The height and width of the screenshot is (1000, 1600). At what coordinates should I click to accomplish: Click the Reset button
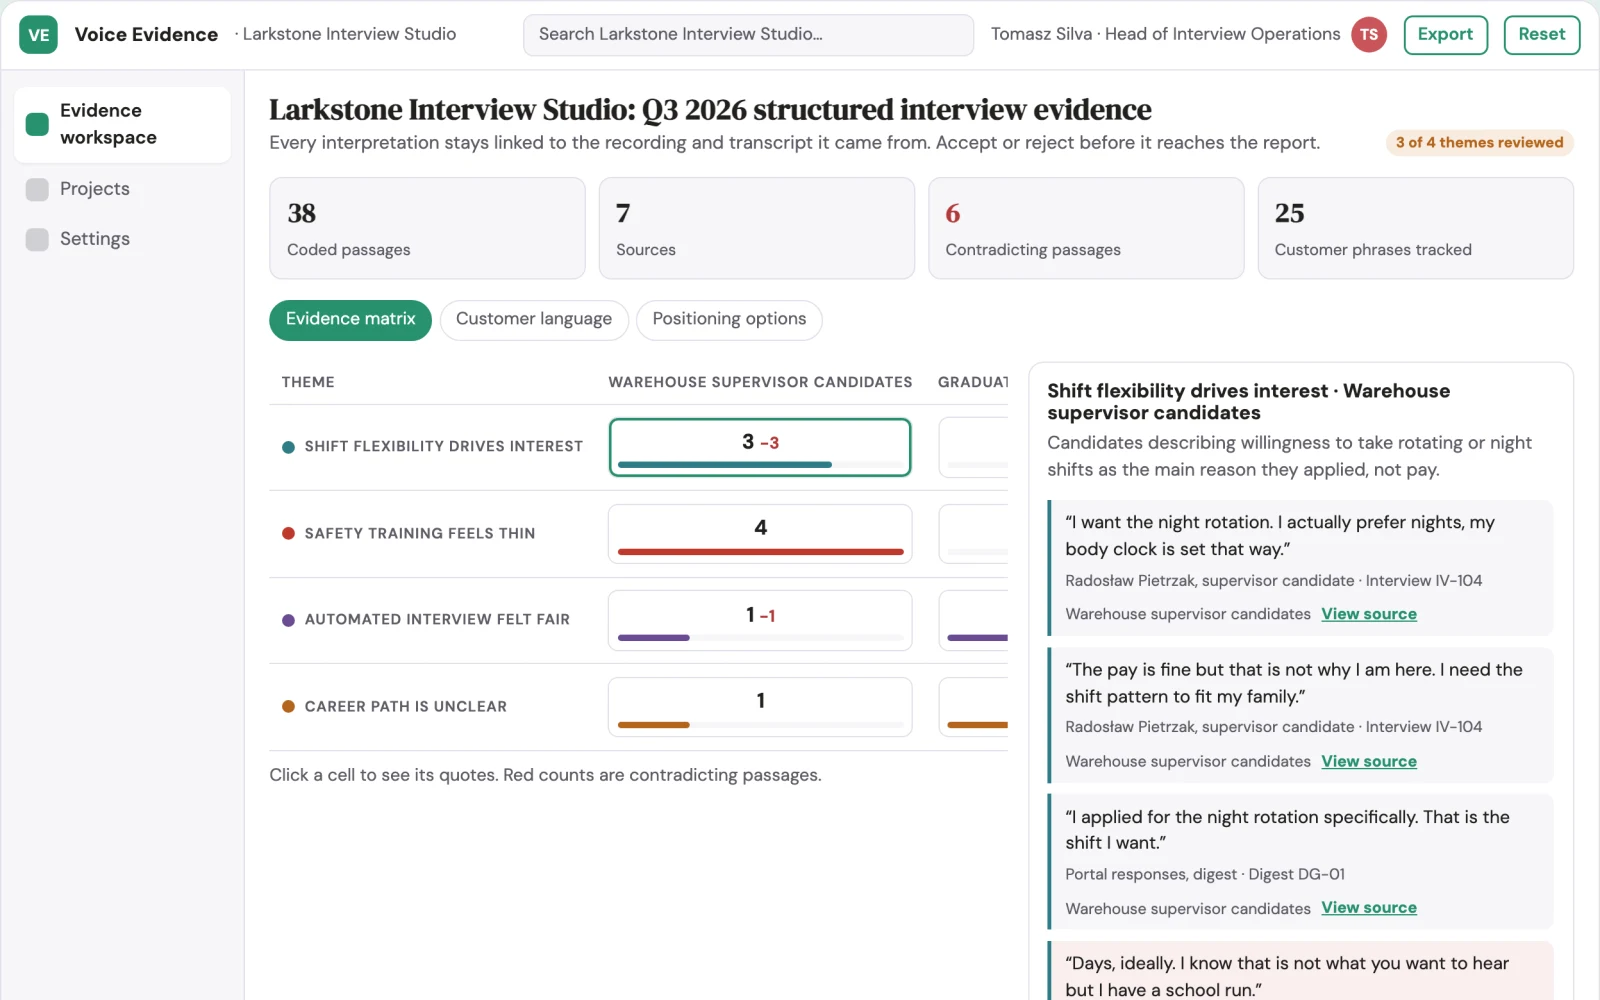pyautogui.click(x=1542, y=35)
